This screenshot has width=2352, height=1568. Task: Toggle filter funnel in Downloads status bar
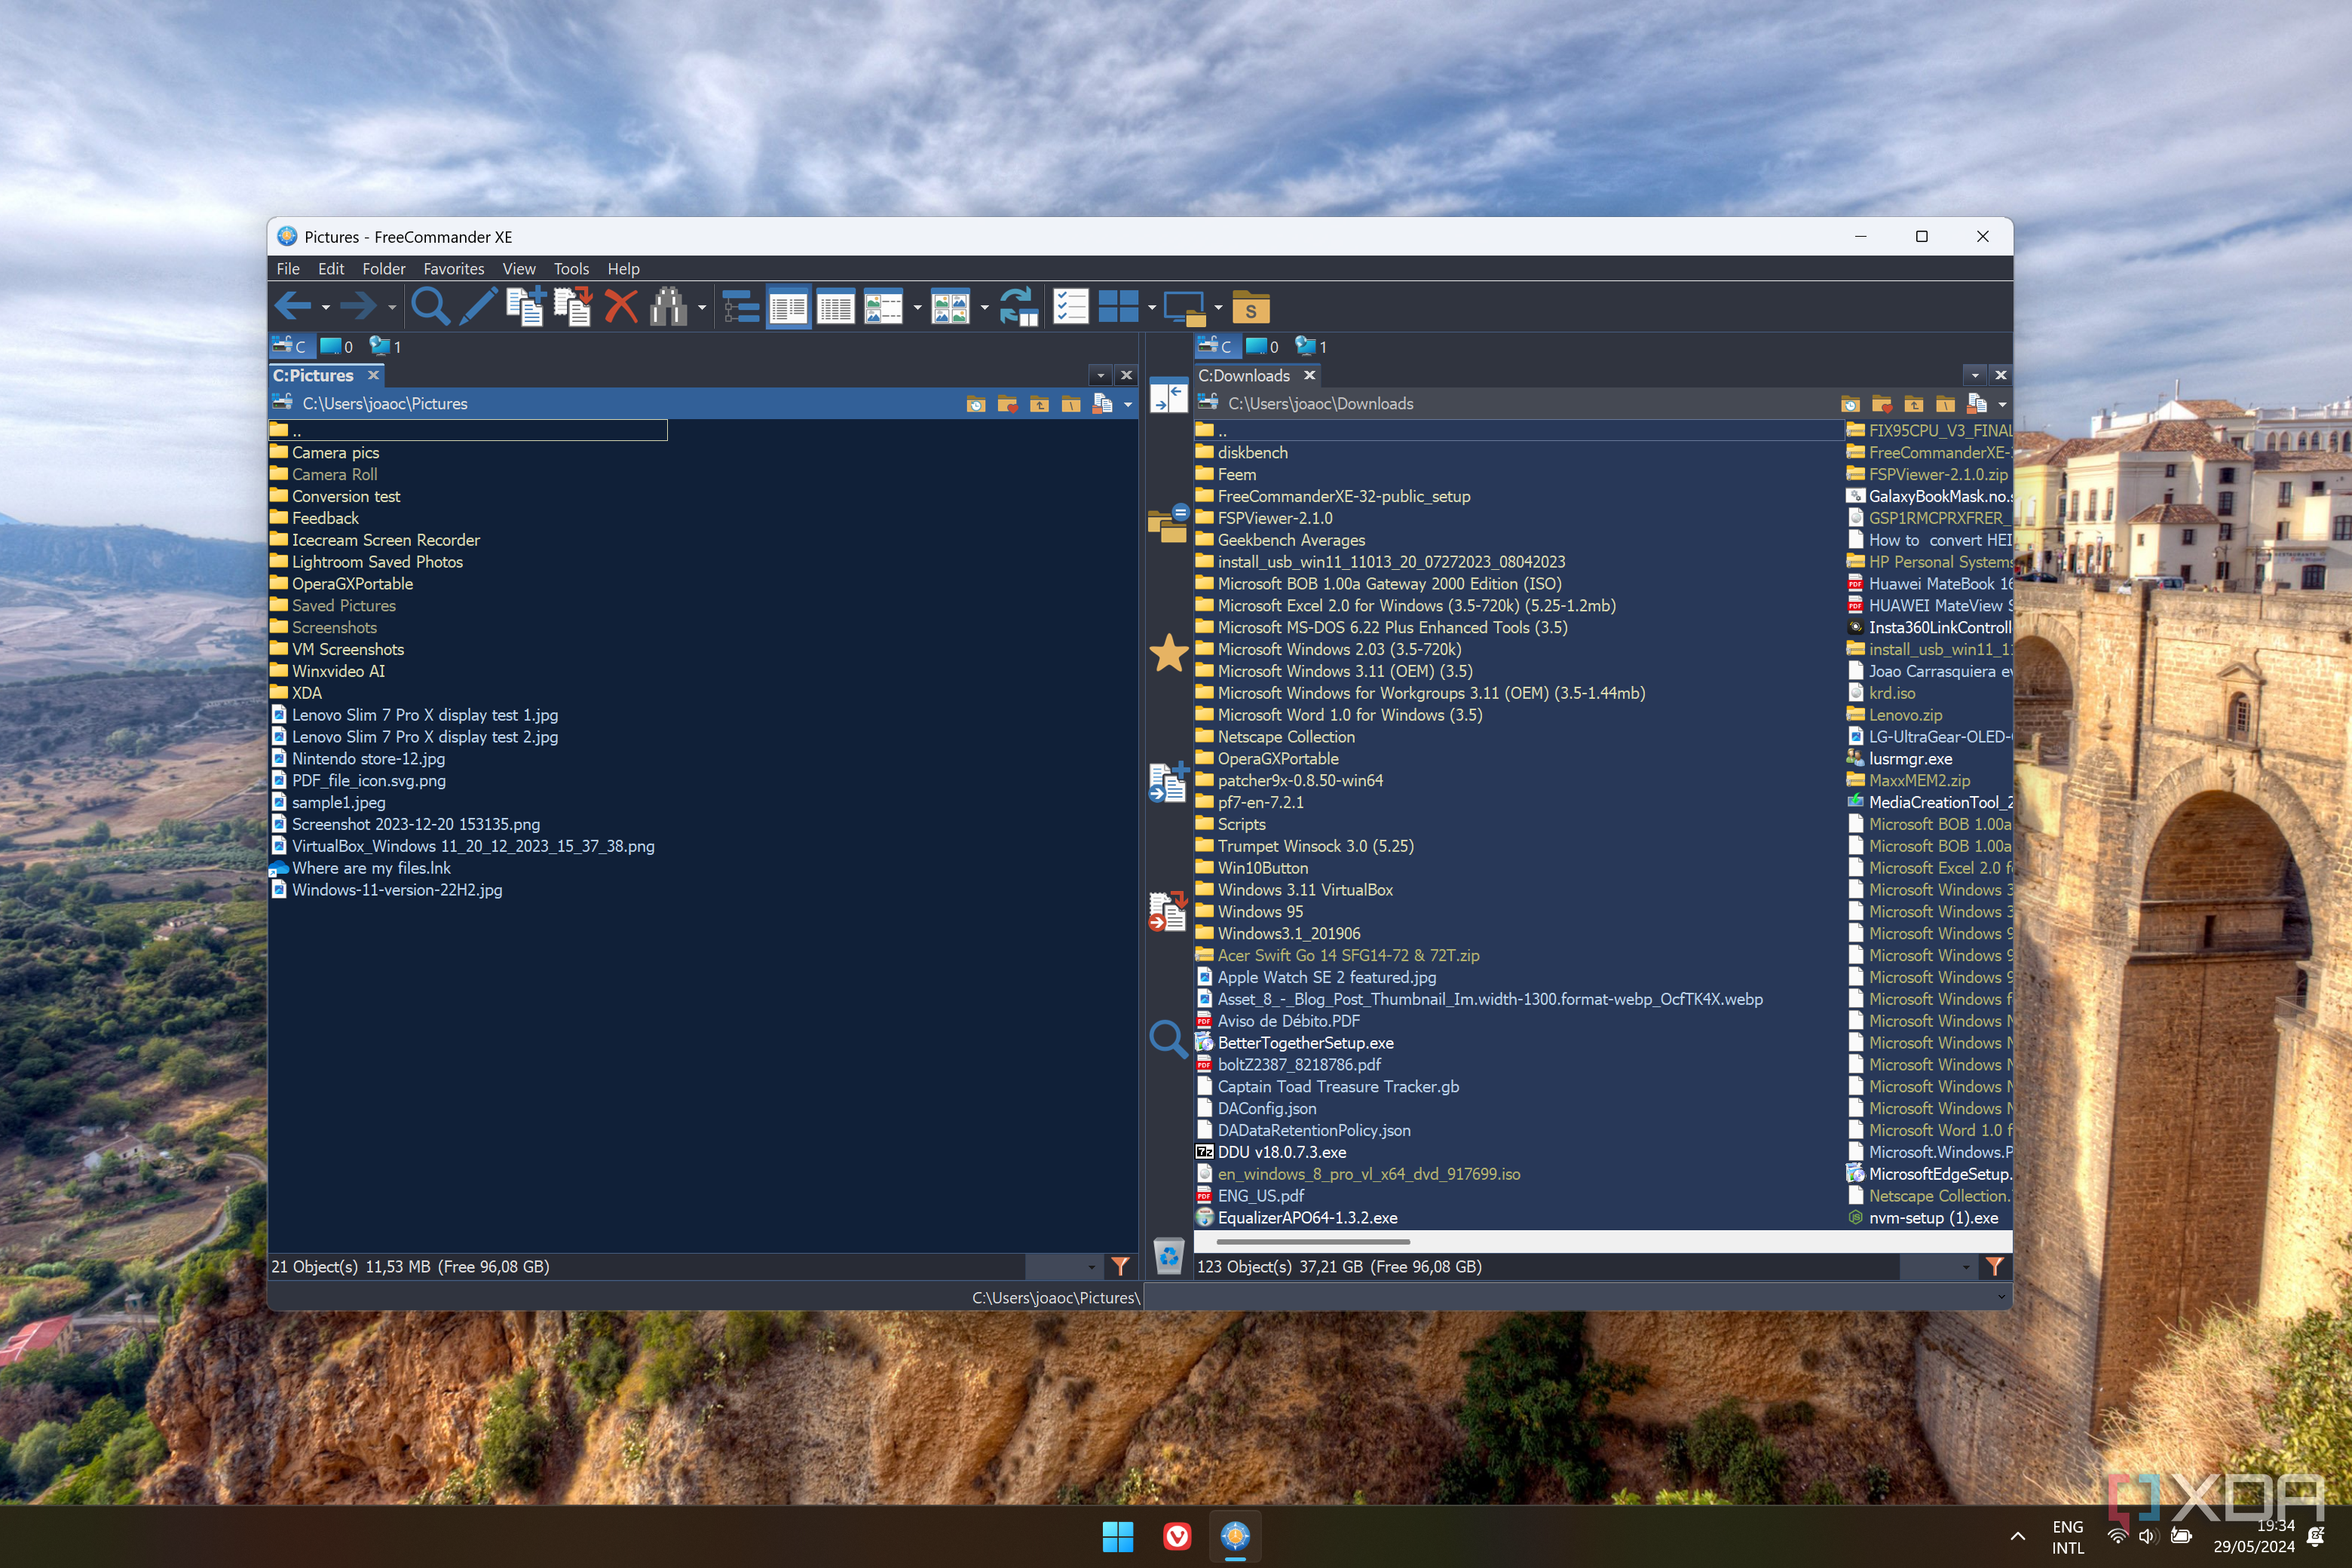tap(1995, 1266)
